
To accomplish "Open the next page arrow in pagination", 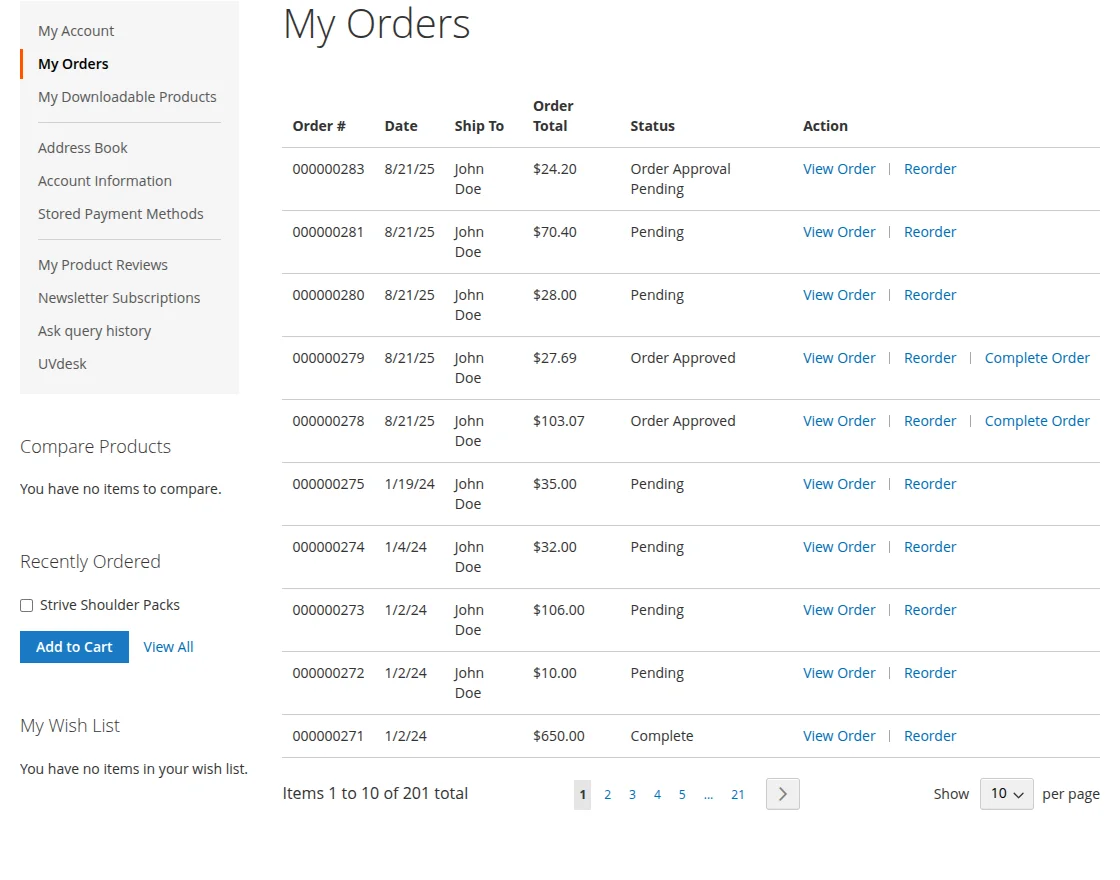I will point(783,793).
